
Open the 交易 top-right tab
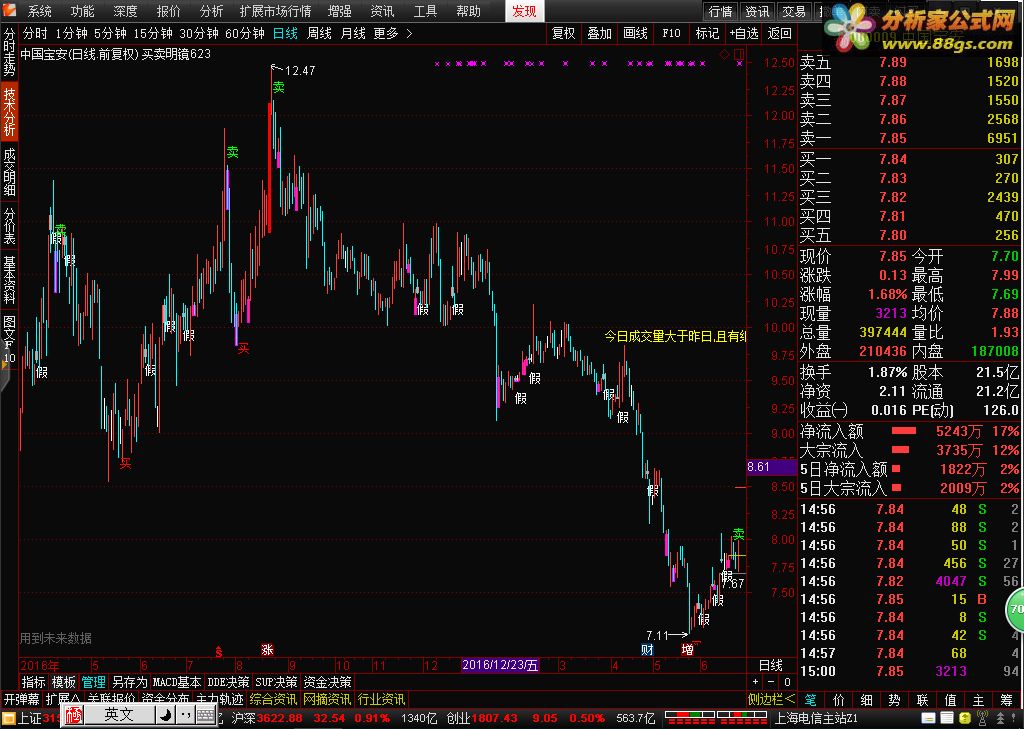tap(794, 12)
